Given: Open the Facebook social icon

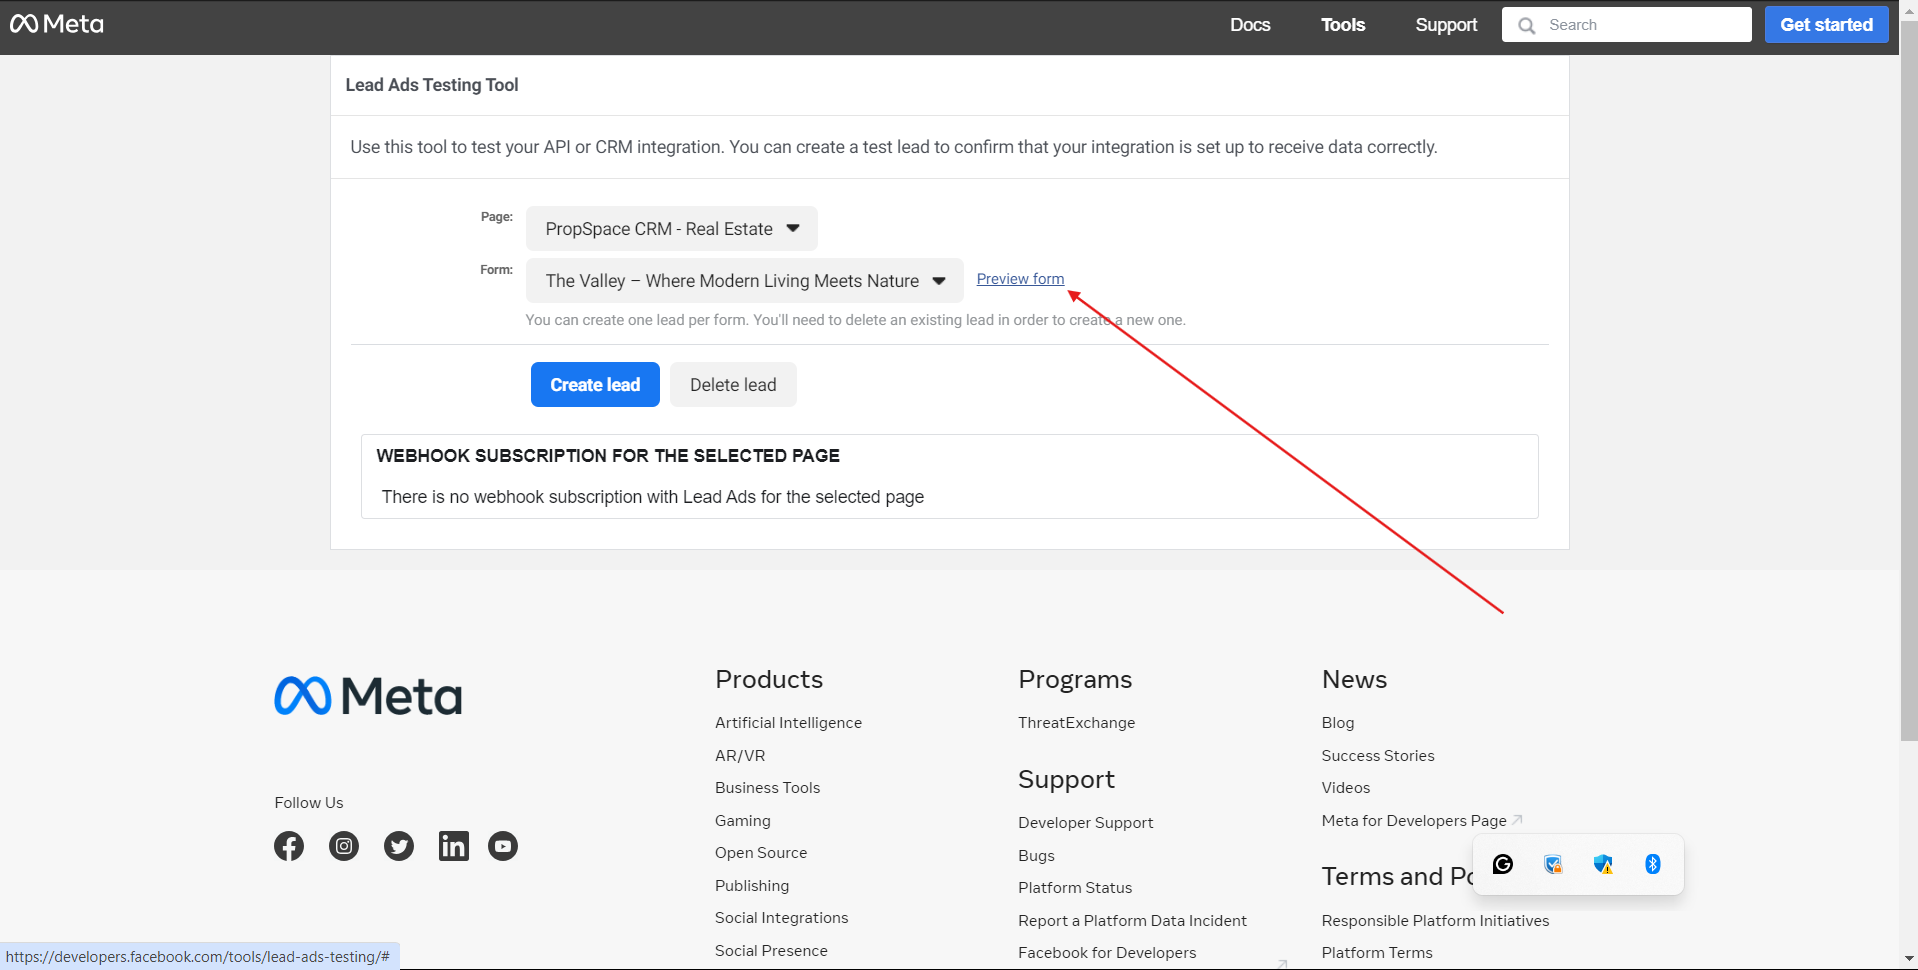Looking at the screenshot, I should [289, 846].
